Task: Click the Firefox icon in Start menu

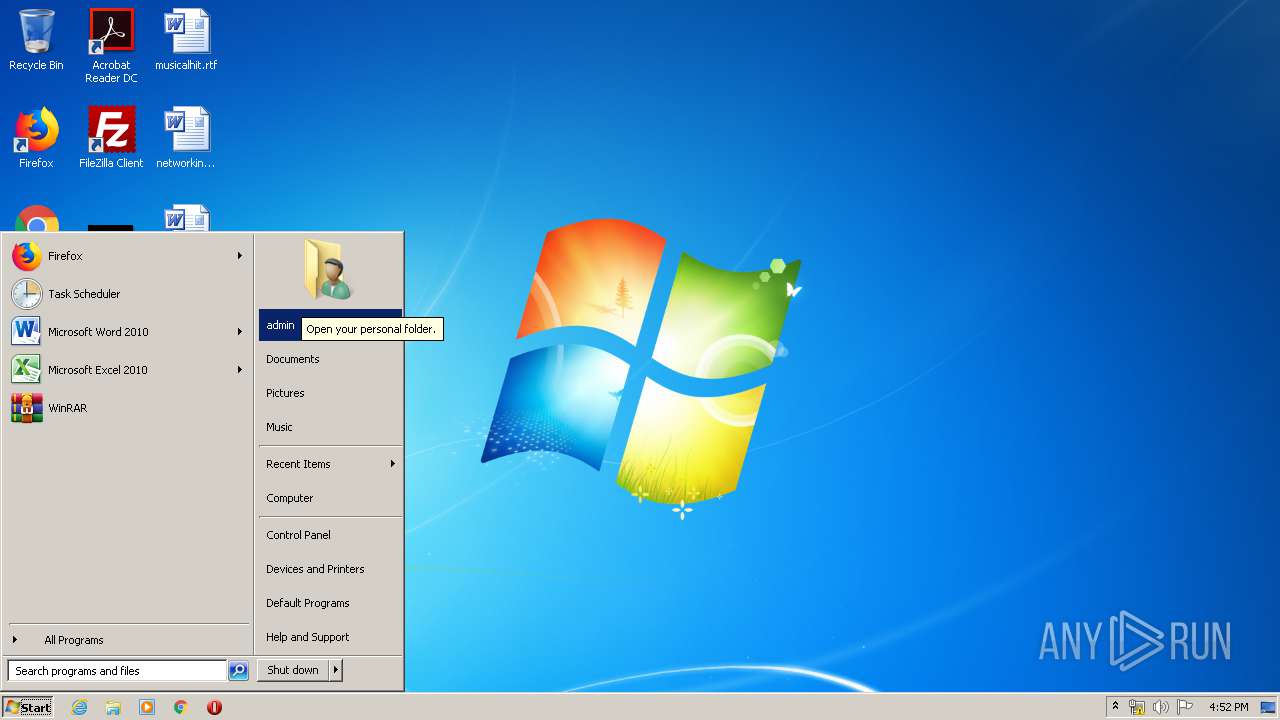Action: point(27,256)
